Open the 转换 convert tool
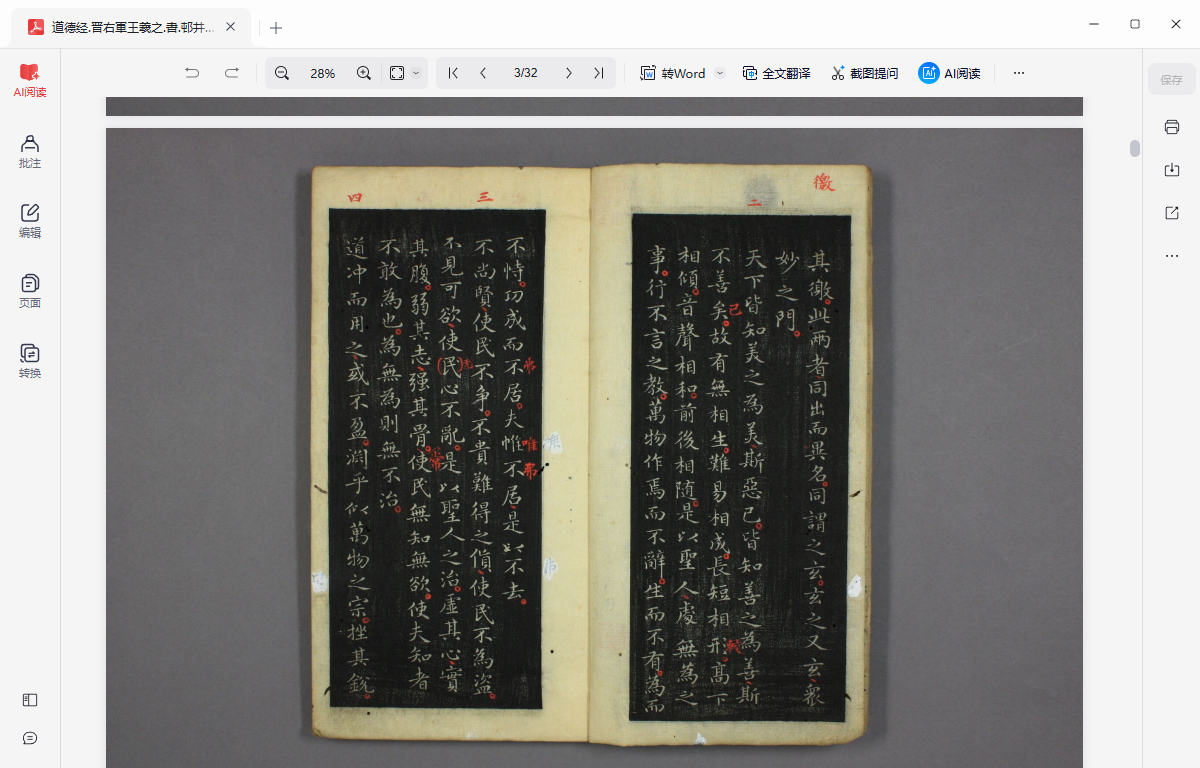The width and height of the screenshot is (1200, 768). pos(30,361)
